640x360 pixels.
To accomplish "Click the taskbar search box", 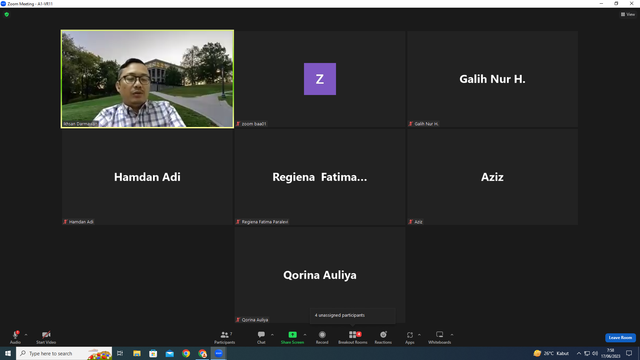I will [64, 353].
